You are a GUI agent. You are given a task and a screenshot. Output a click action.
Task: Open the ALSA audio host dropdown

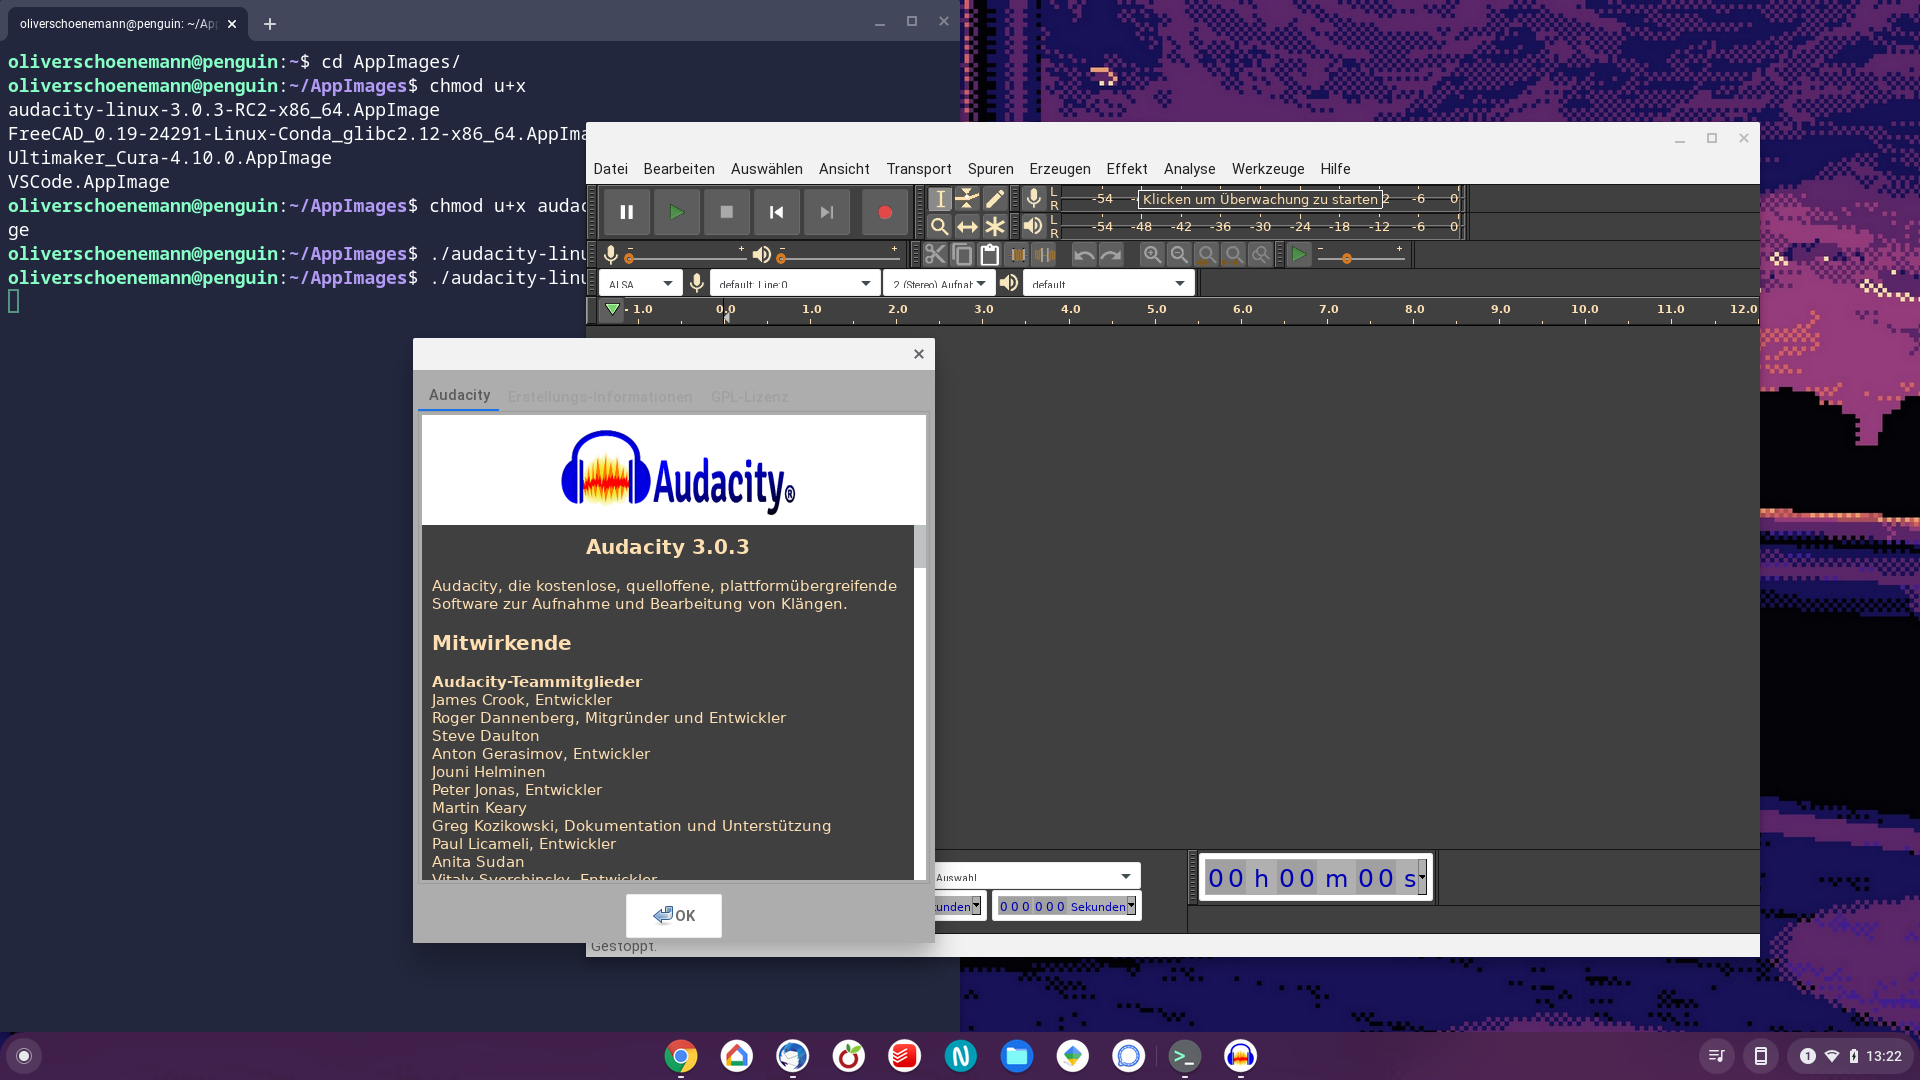641,284
